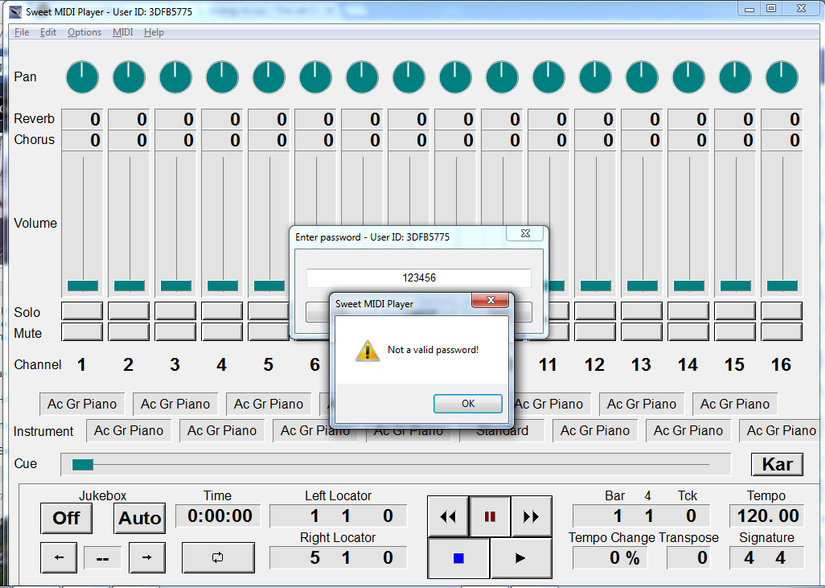
Task: Click the channel 1 pan knob
Action: coord(82,77)
